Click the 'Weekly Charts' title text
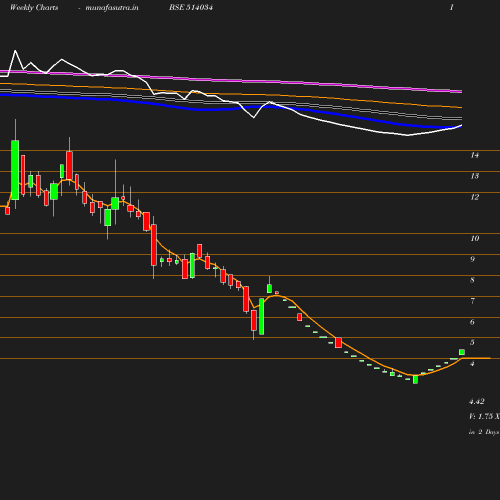The image size is (500, 500). 34,7
